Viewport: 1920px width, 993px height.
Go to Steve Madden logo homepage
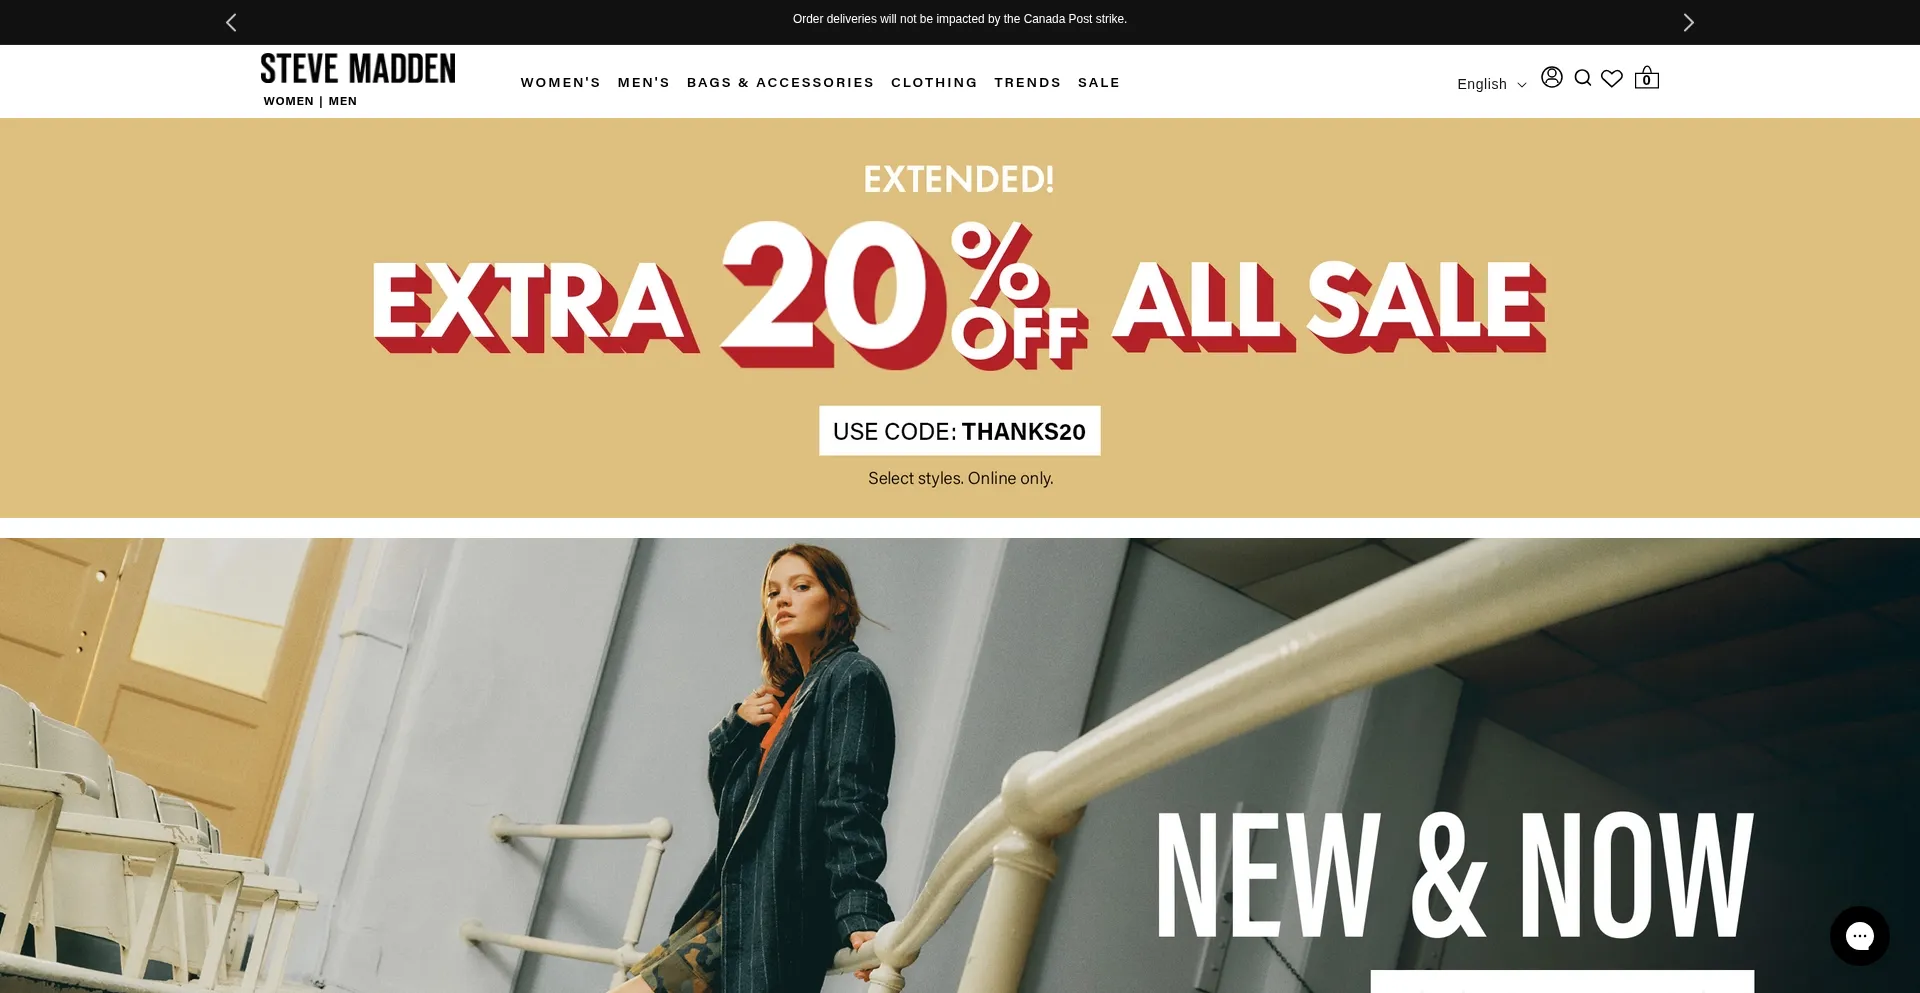click(x=358, y=68)
